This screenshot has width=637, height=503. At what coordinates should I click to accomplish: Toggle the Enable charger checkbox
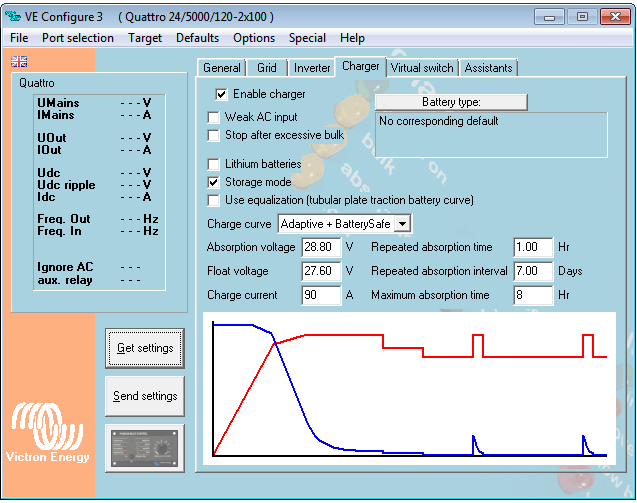point(221,94)
